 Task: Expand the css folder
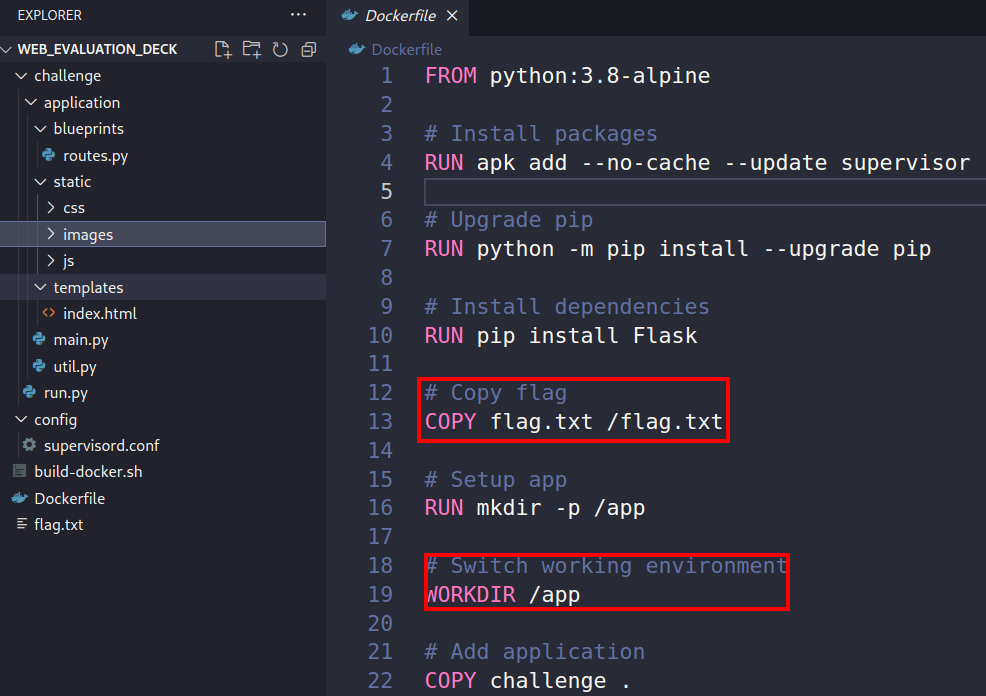52,208
